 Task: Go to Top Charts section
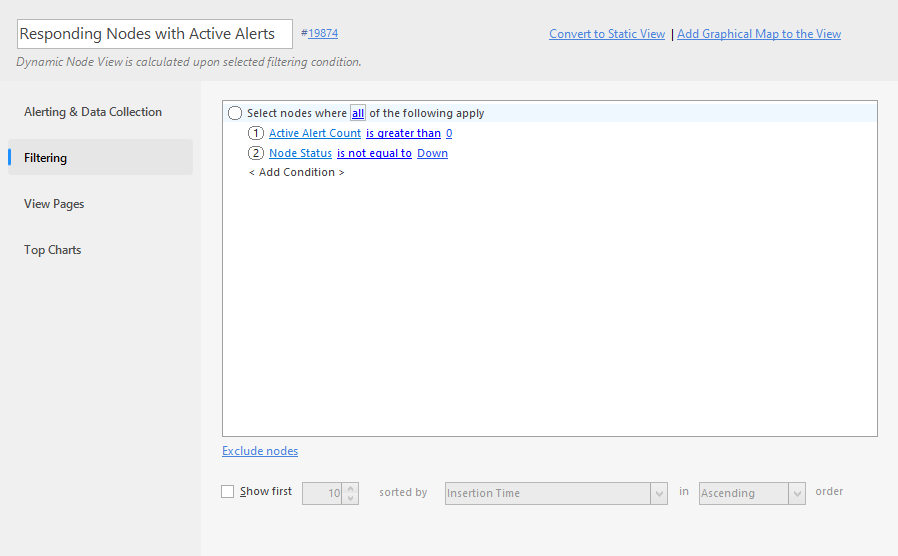tap(53, 250)
